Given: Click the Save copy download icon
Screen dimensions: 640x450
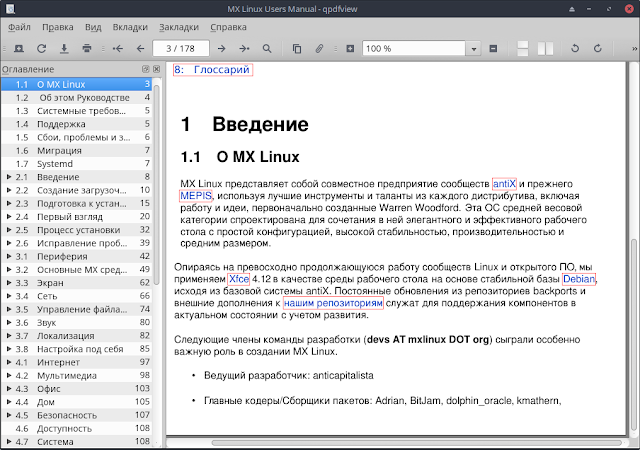Looking at the screenshot, I should tap(64, 49).
